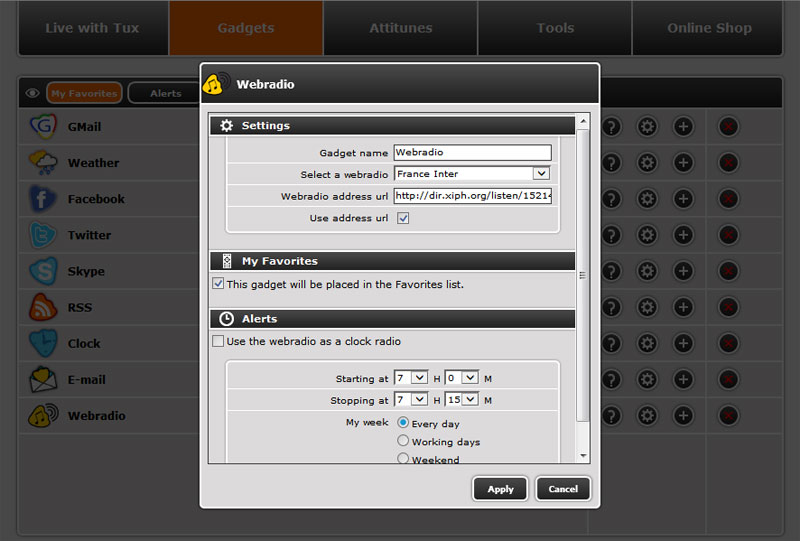Open the Select a webradio dropdown
The image size is (800, 541).
tap(472, 174)
